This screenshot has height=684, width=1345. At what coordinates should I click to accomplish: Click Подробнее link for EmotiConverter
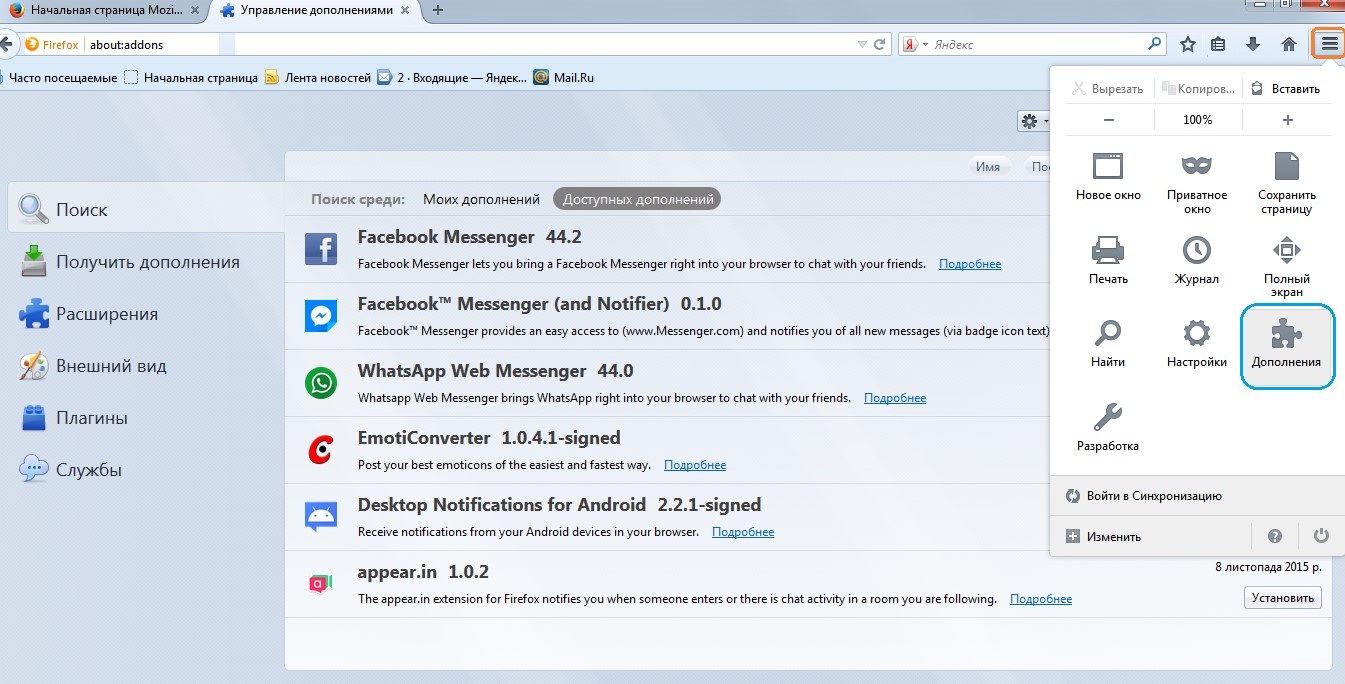(695, 465)
